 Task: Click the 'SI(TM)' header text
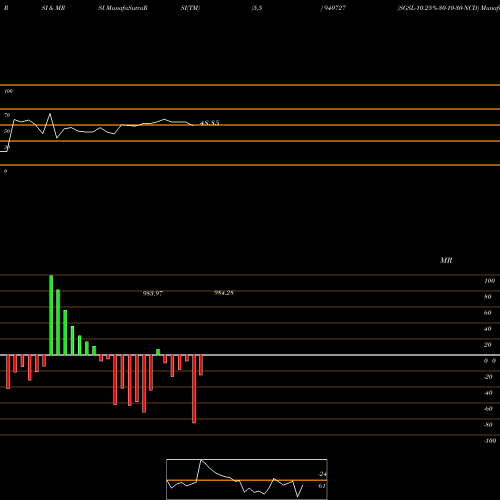(190, 8)
